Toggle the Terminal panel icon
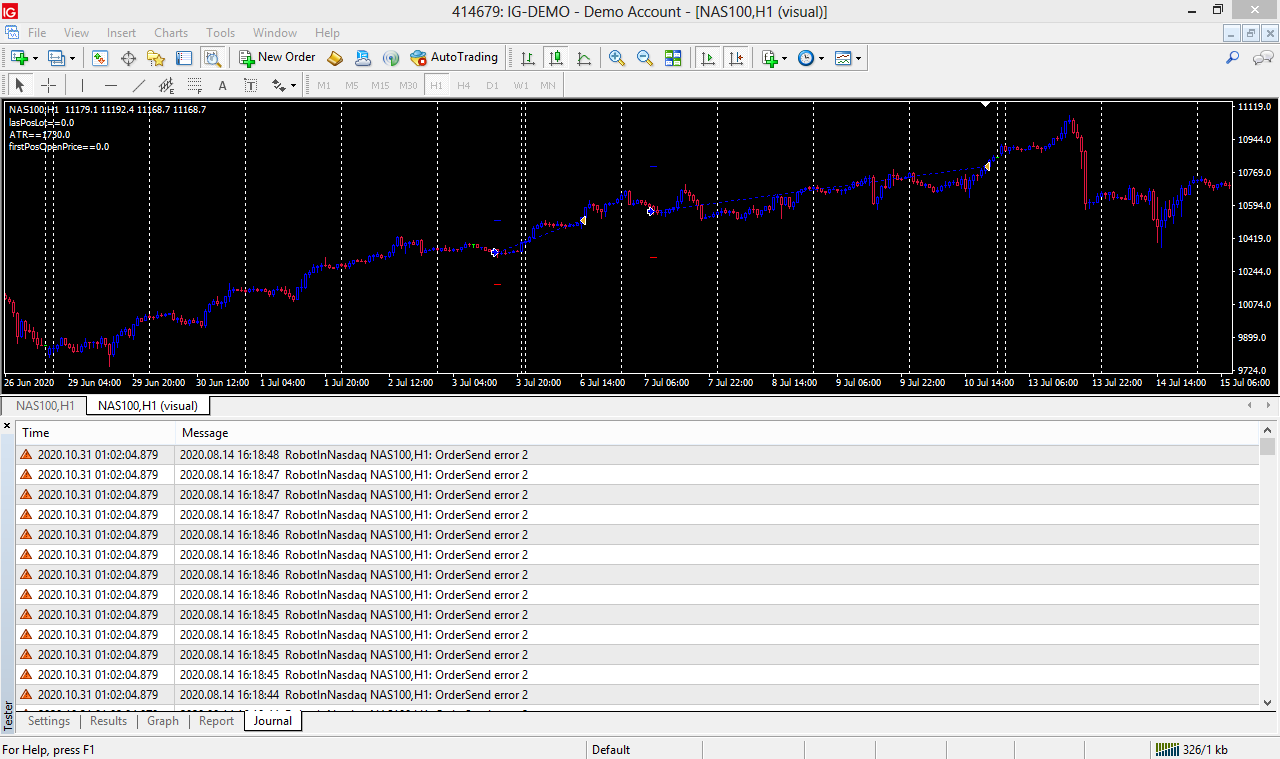The image size is (1280, 759). (x=184, y=58)
